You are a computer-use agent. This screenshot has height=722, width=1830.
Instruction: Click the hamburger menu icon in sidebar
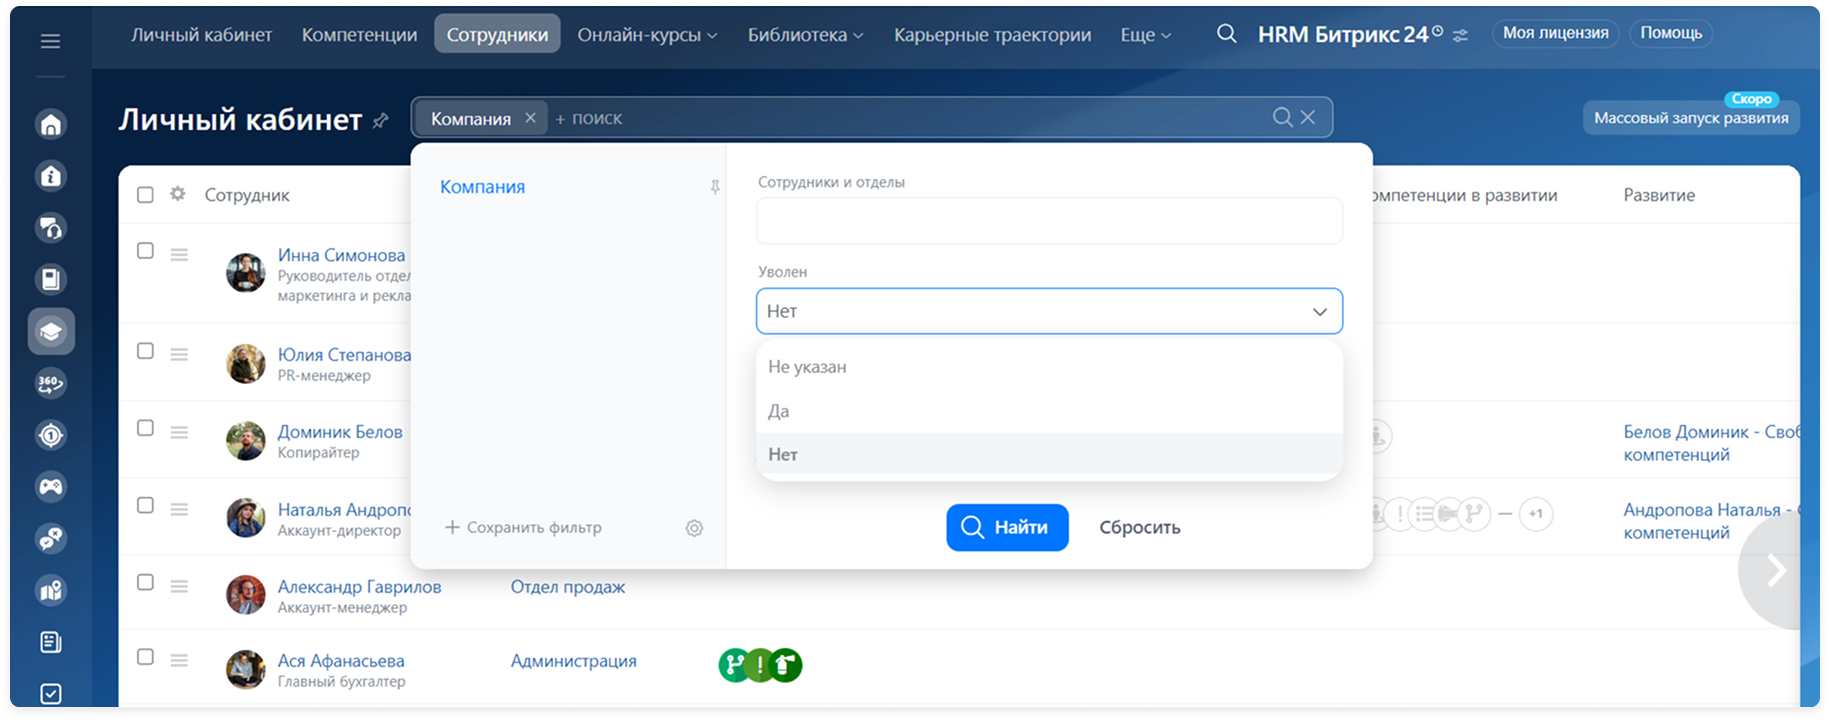pos(50,41)
